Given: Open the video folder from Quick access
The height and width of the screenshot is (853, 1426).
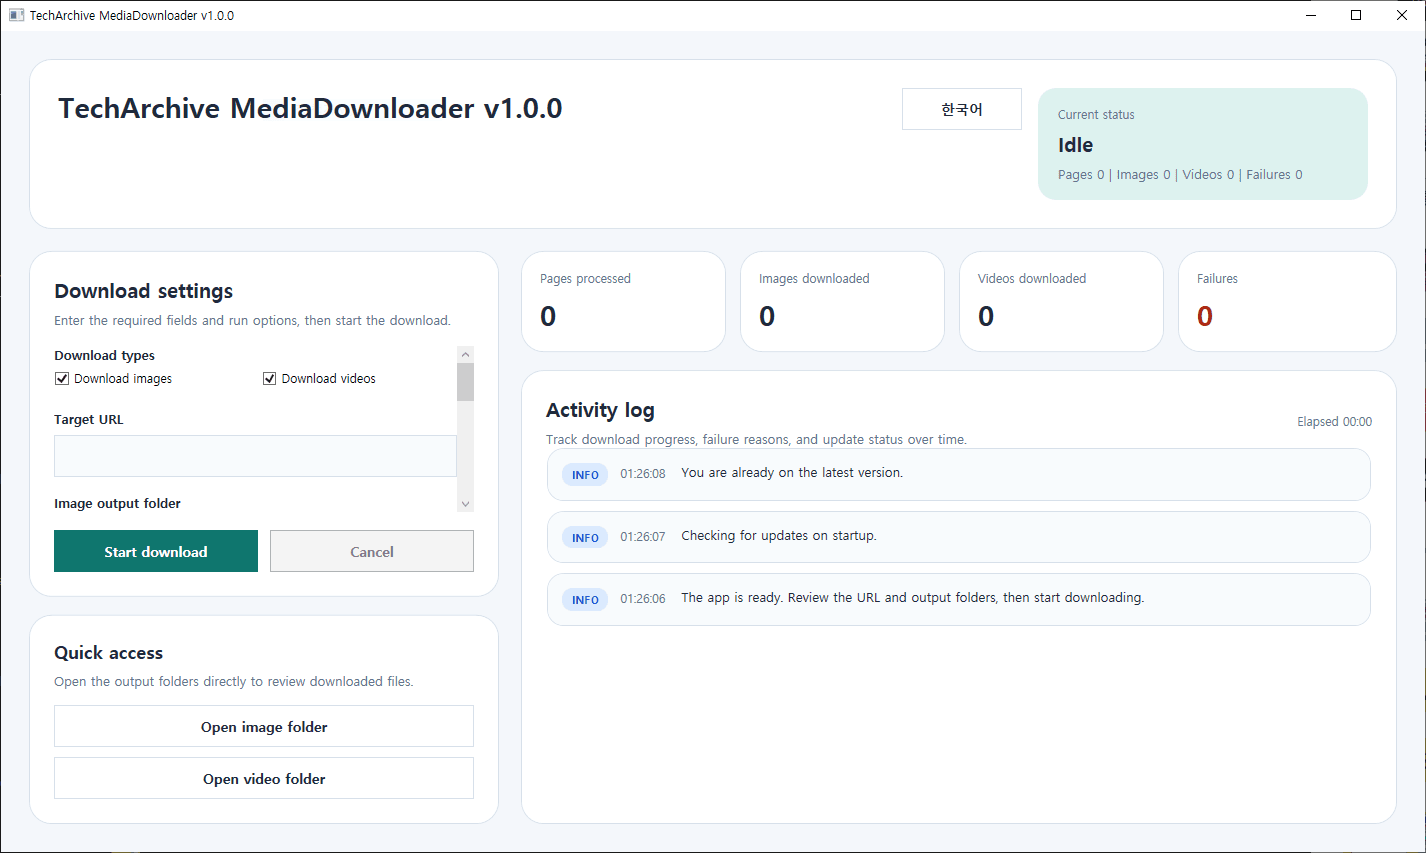Looking at the screenshot, I should point(264,779).
